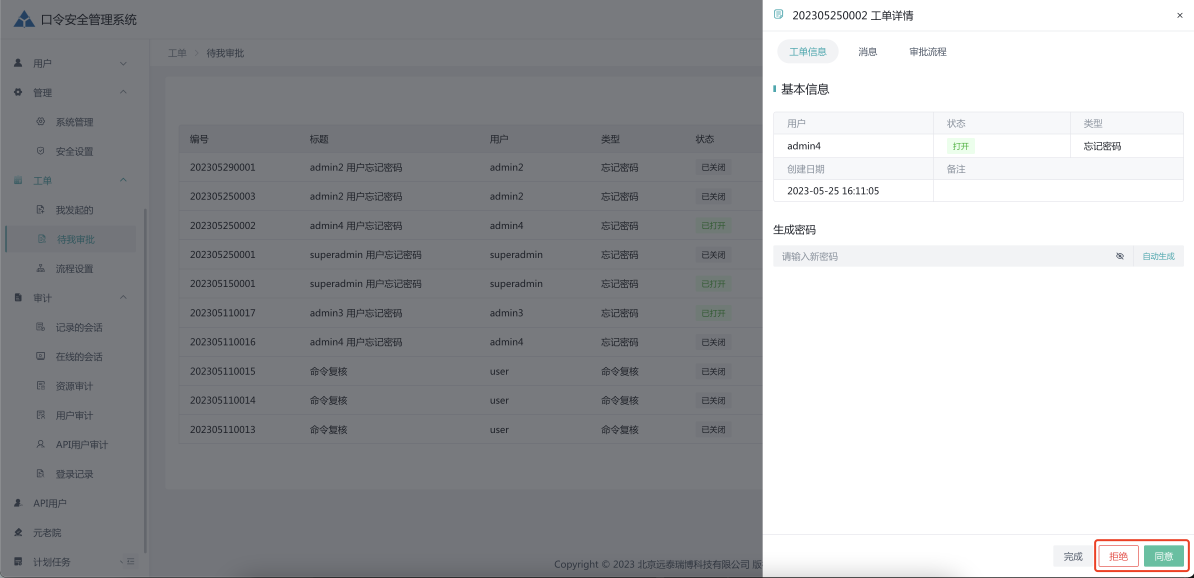Close the 工单详情 drawer panel
The width and height of the screenshot is (1194, 578).
(1179, 16)
